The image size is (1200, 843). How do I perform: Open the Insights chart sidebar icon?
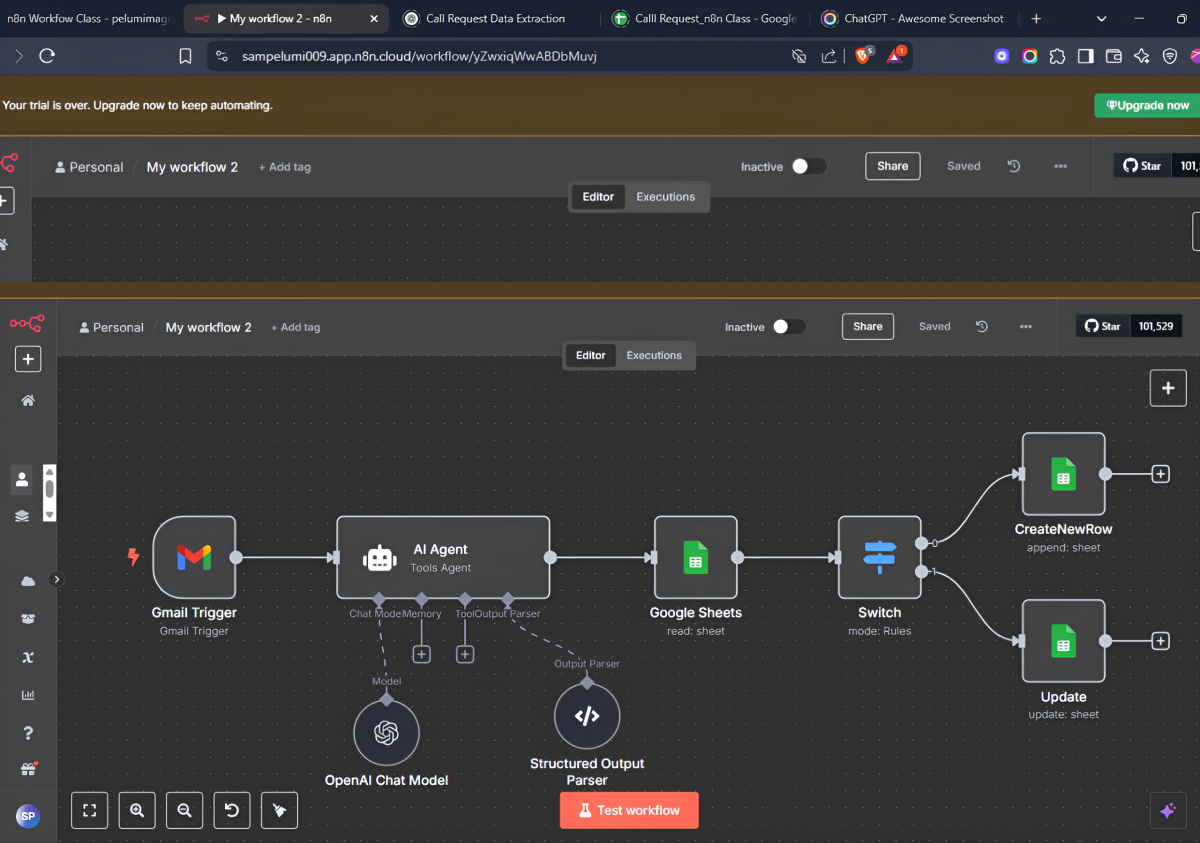[28, 695]
